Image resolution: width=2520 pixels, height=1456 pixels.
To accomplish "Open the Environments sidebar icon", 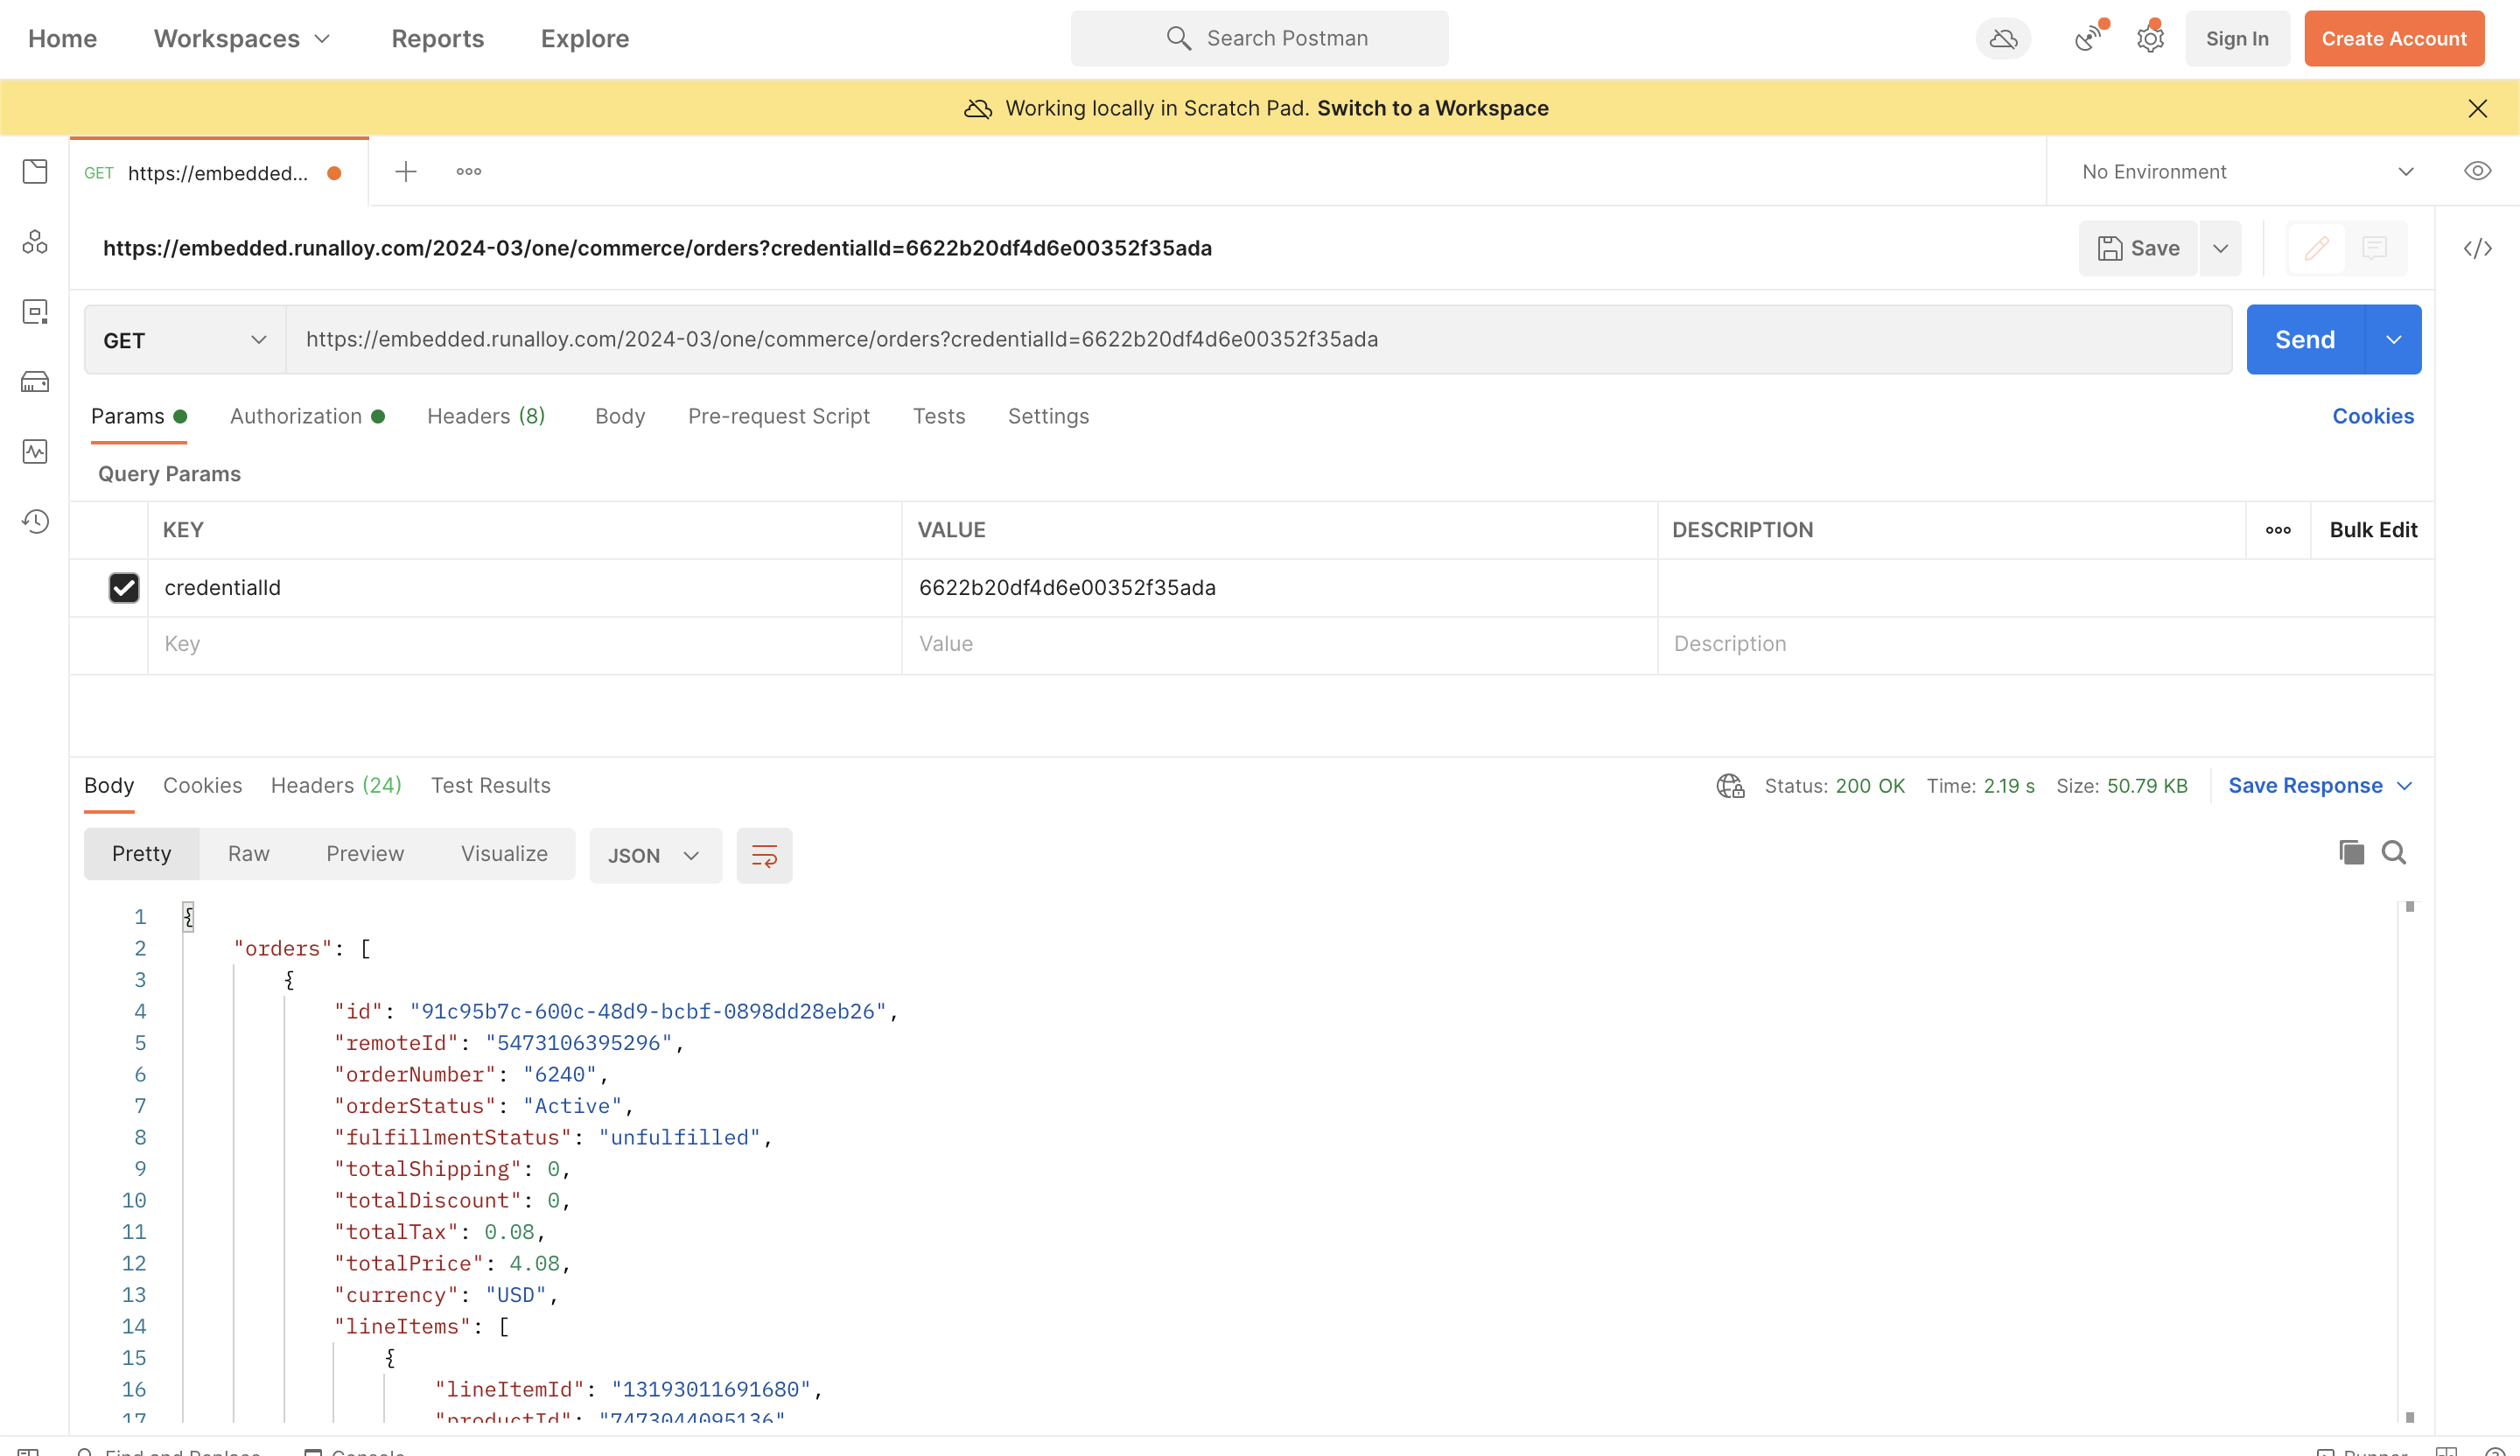I will (35, 311).
